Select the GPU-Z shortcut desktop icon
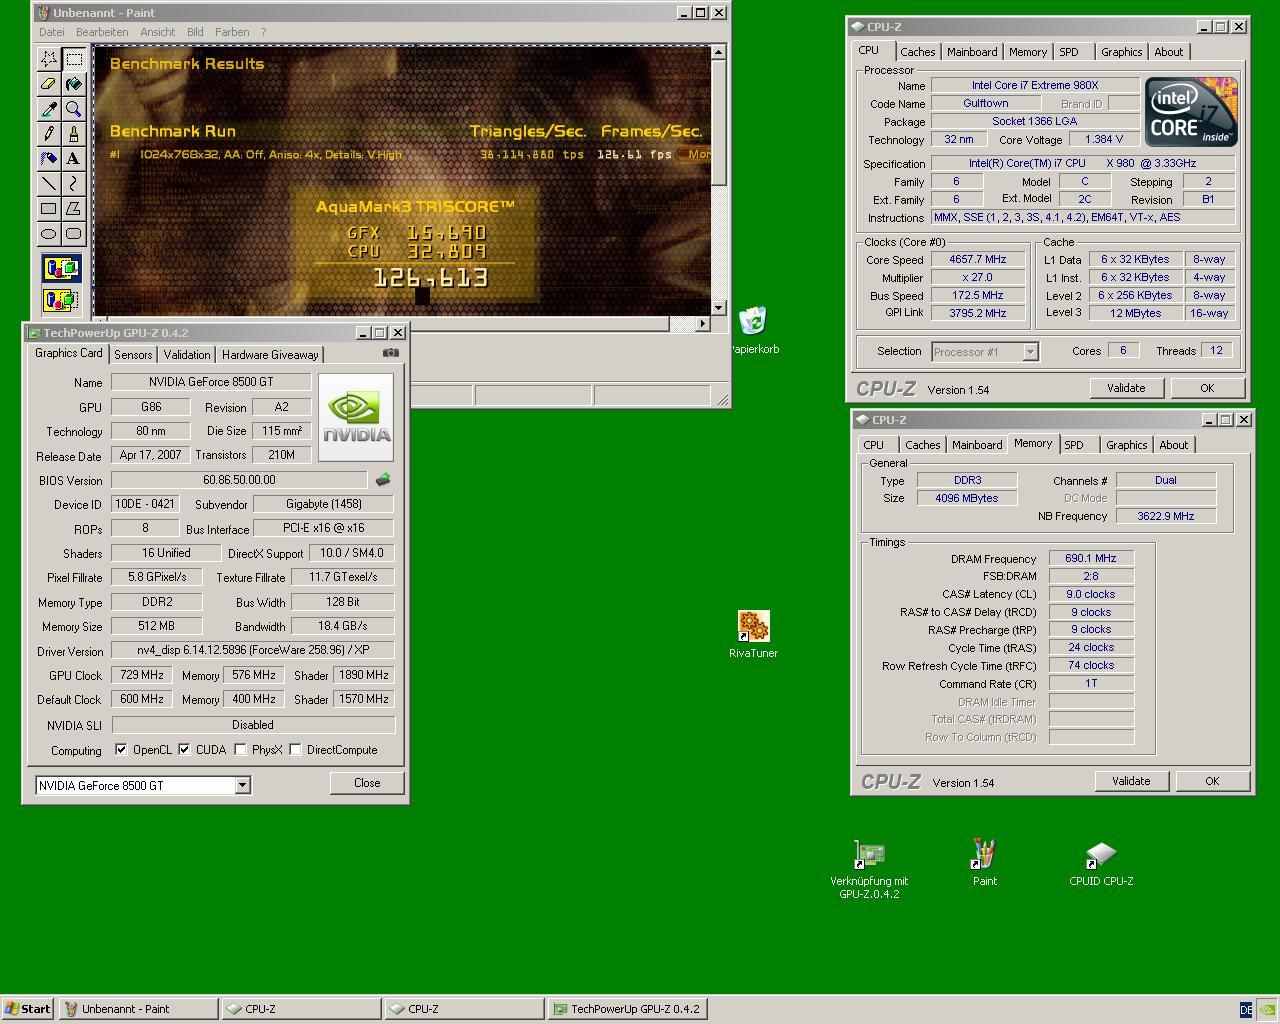Viewport: 1280px width, 1024px height. tap(869, 869)
